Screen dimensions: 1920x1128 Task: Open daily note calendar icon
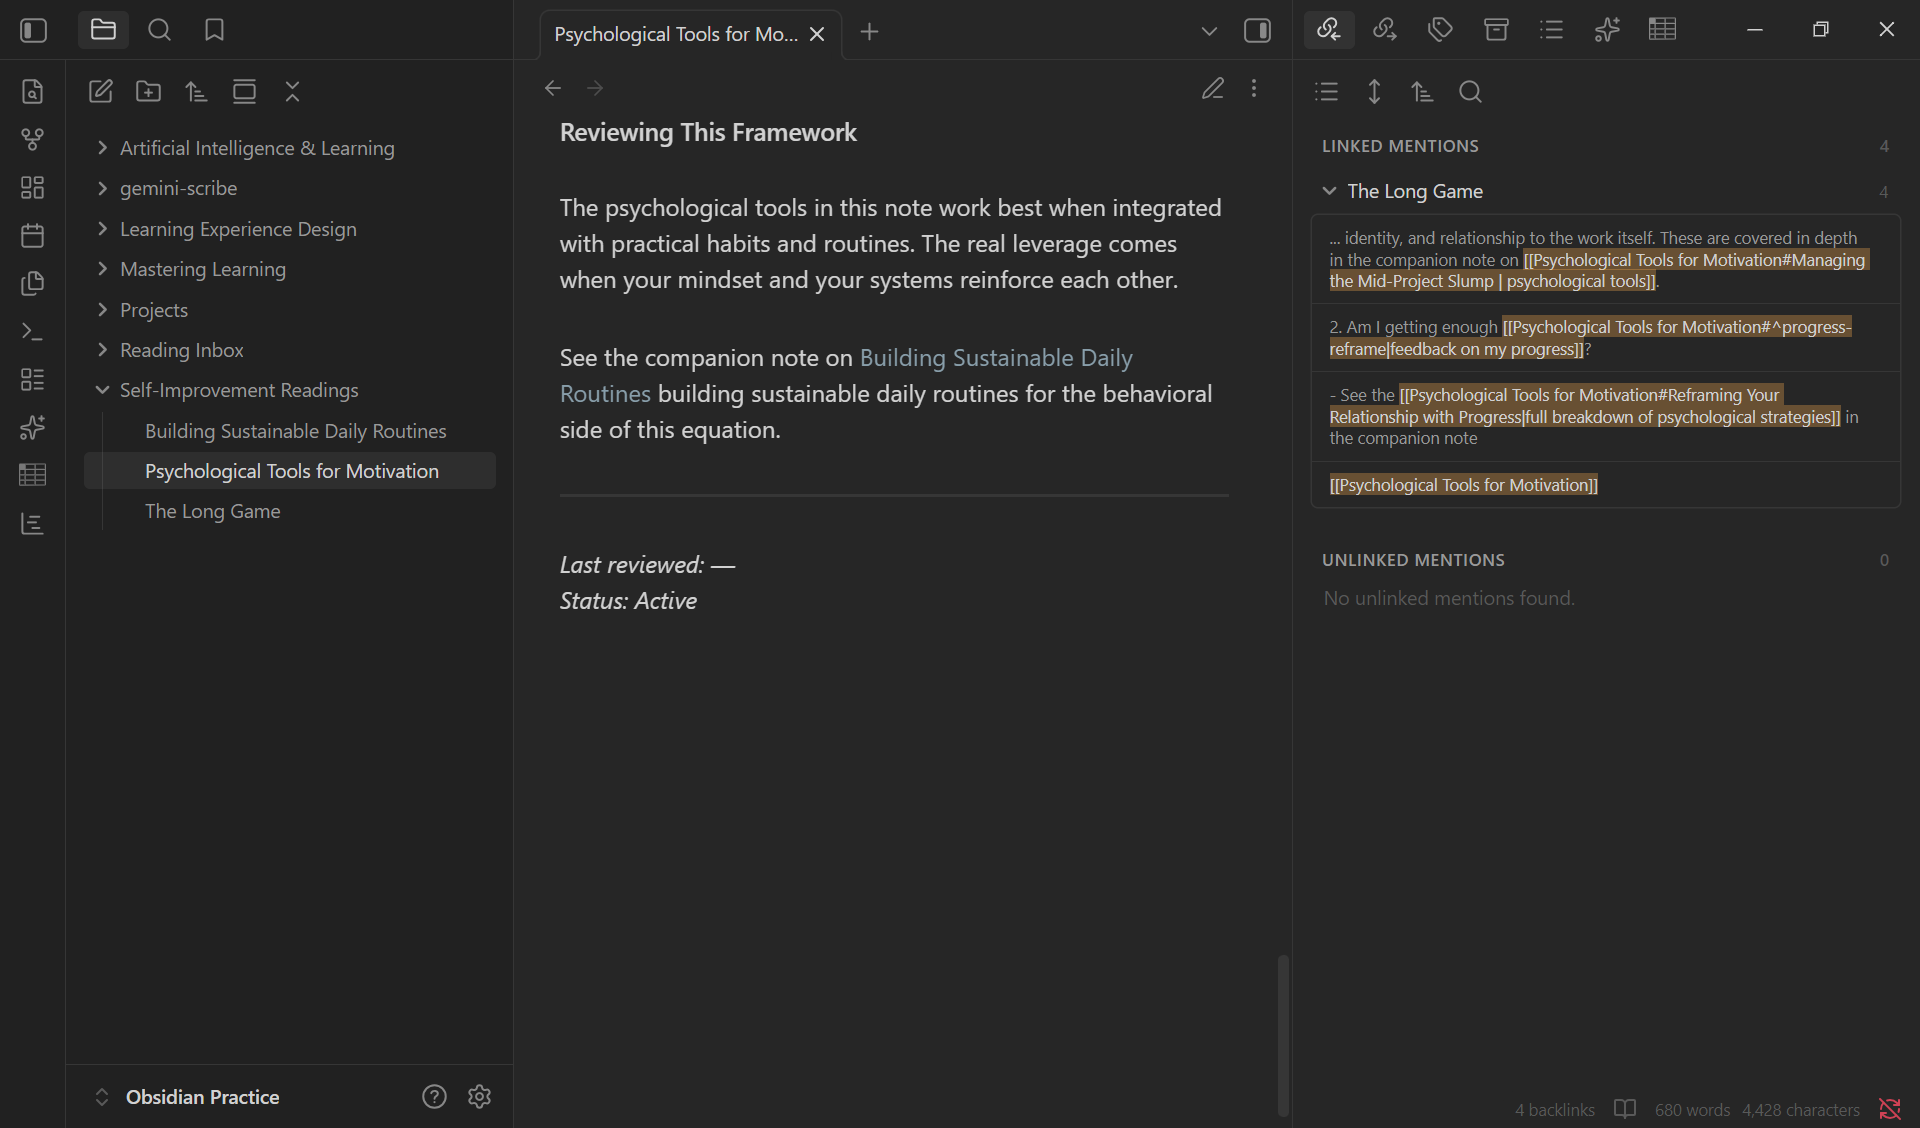(x=32, y=235)
